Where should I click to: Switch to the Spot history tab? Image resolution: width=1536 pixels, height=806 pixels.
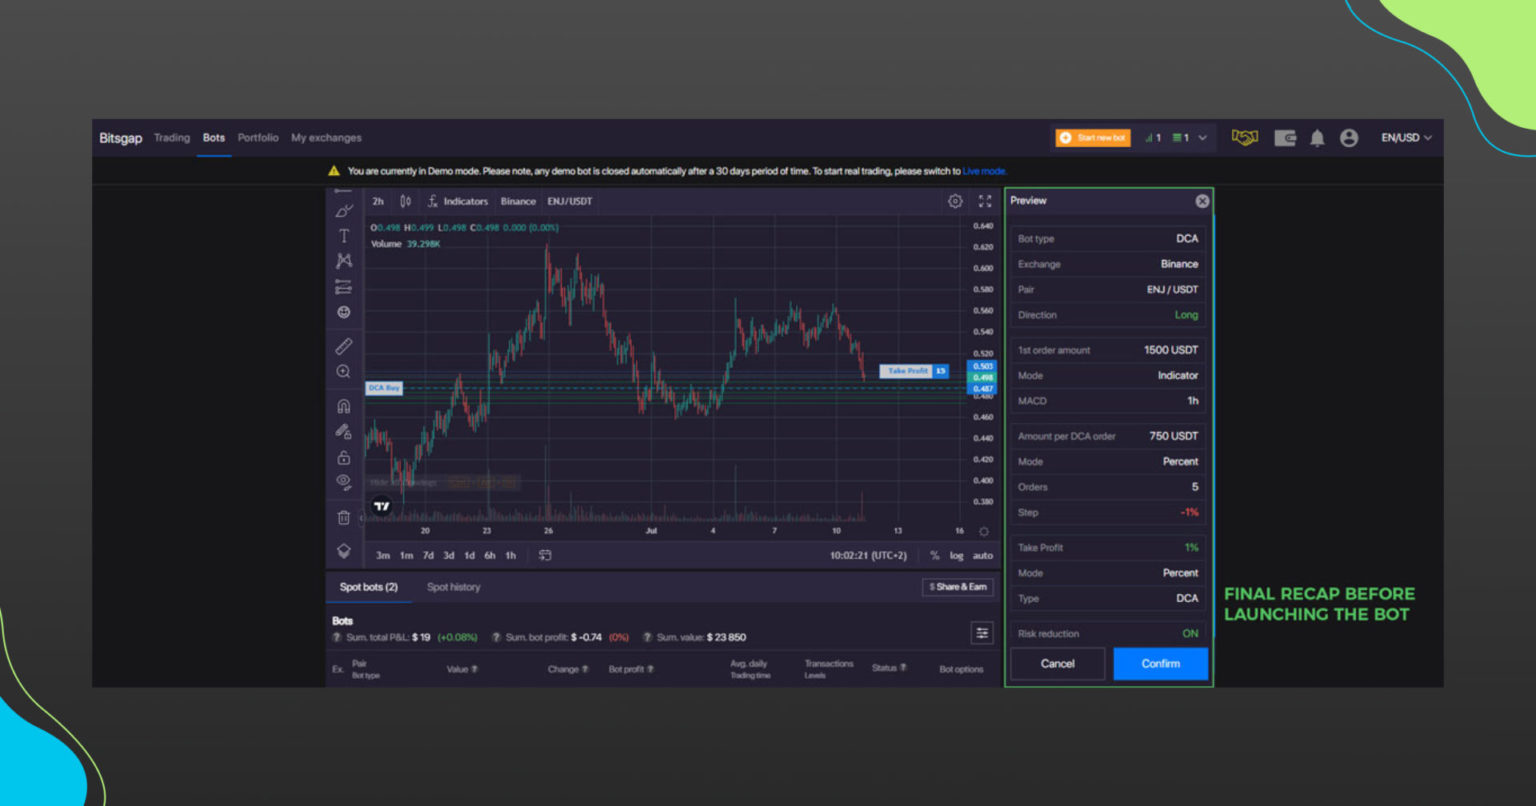click(x=453, y=587)
